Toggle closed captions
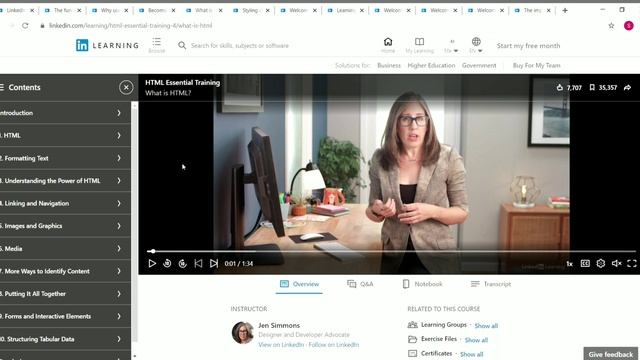The height and width of the screenshot is (360, 640). tap(585, 264)
